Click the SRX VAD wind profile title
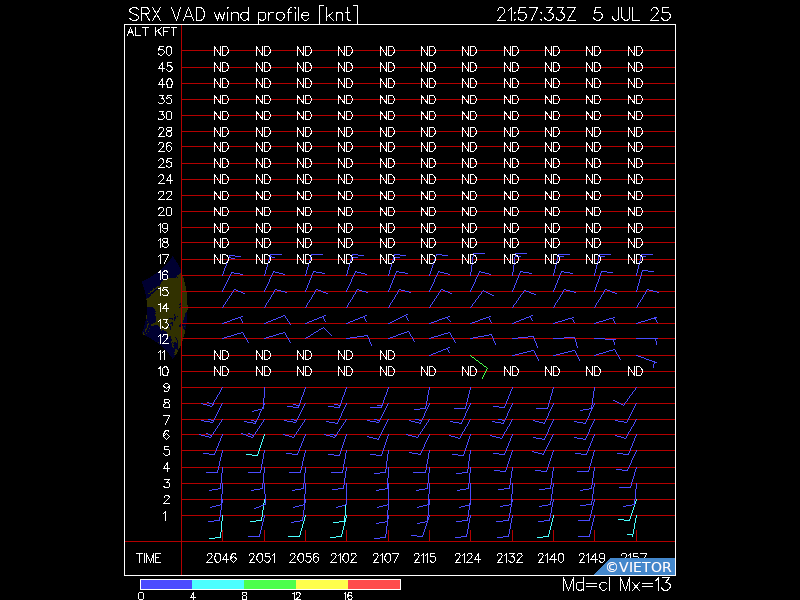 tap(243, 14)
